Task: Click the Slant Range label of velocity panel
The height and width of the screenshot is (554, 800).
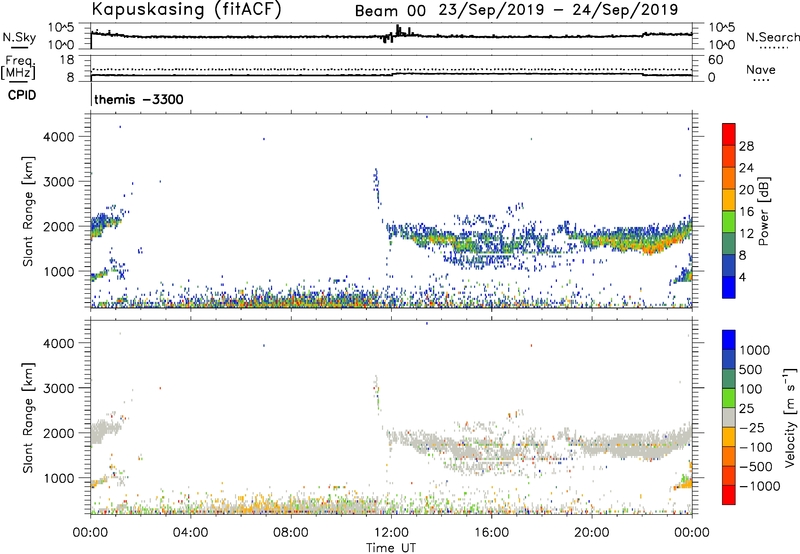Action: pos(28,418)
